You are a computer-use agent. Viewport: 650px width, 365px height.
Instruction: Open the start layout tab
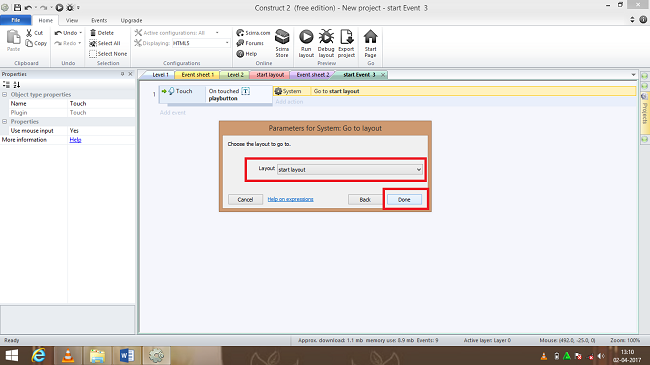click(x=270, y=75)
